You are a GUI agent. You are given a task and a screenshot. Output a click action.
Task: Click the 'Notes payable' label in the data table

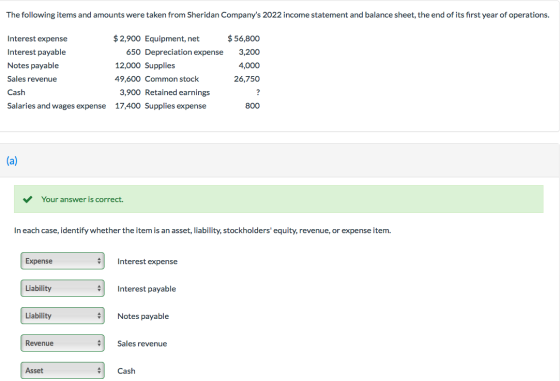pyautogui.click(x=33, y=66)
